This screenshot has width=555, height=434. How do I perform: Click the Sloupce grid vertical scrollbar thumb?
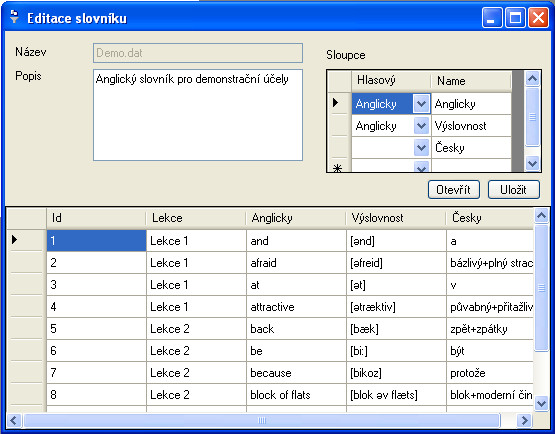coord(532,117)
